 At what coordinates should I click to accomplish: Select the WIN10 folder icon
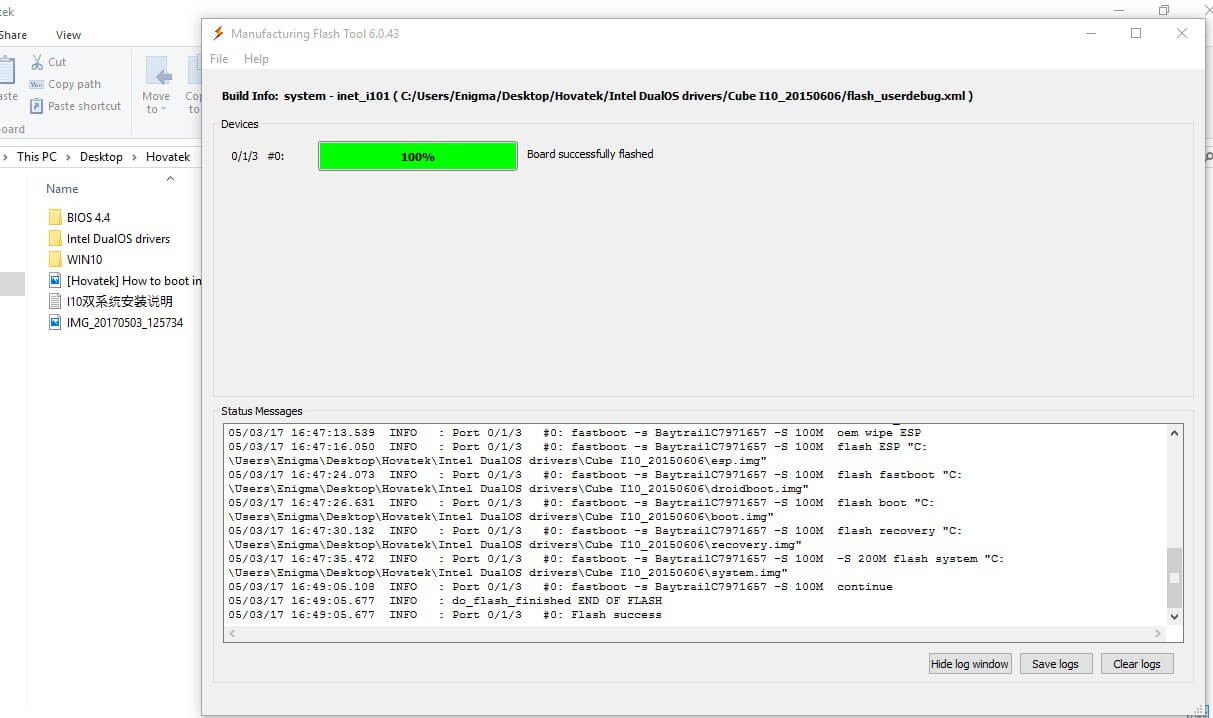click(x=55, y=259)
